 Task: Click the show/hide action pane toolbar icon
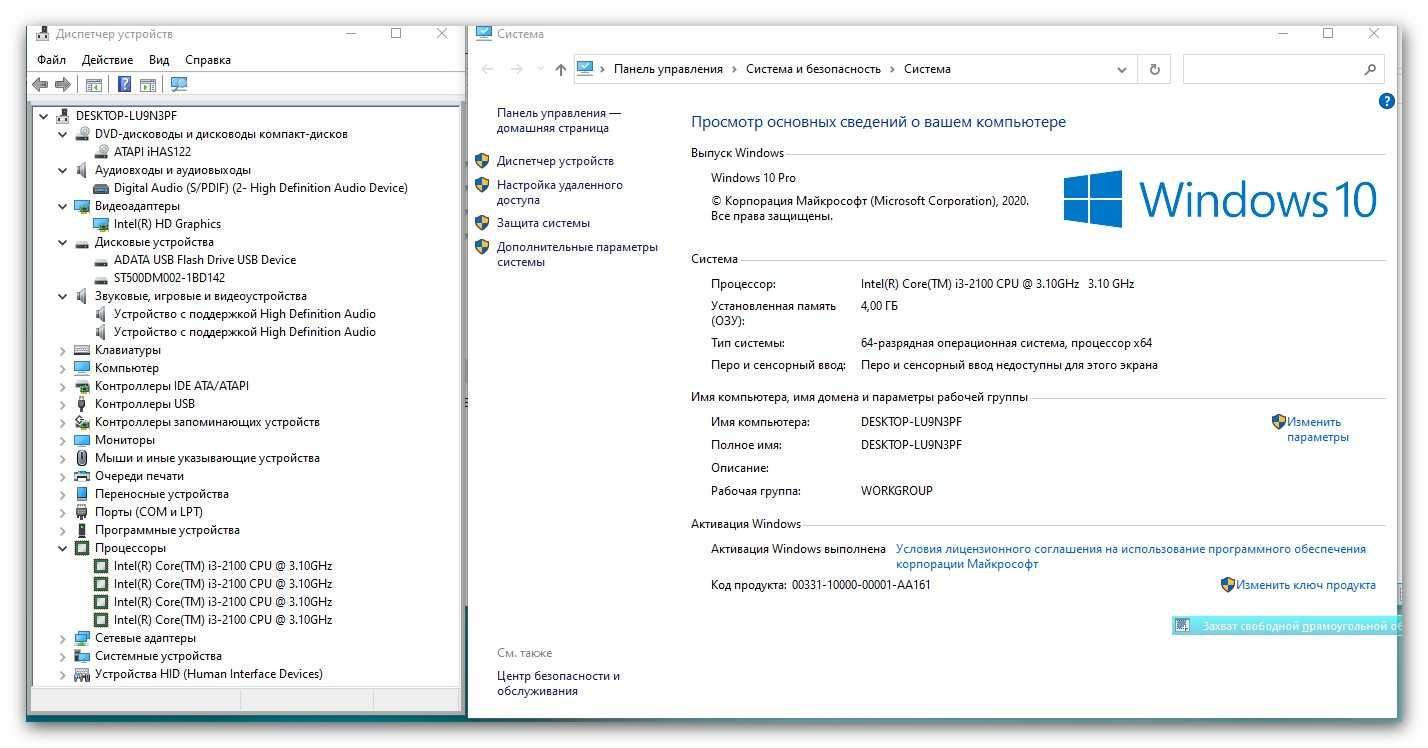click(x=148, y=85)
